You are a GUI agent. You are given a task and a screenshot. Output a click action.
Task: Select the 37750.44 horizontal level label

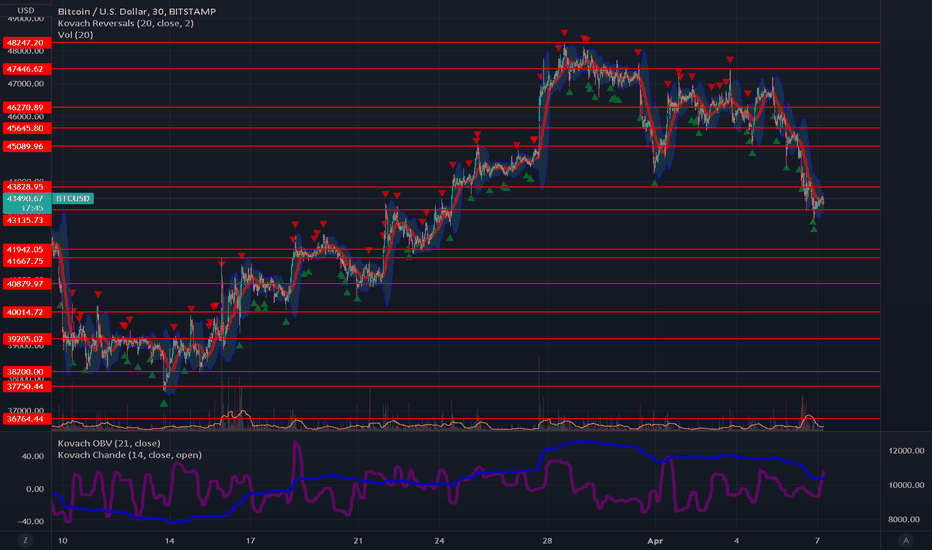click(27, 386)
